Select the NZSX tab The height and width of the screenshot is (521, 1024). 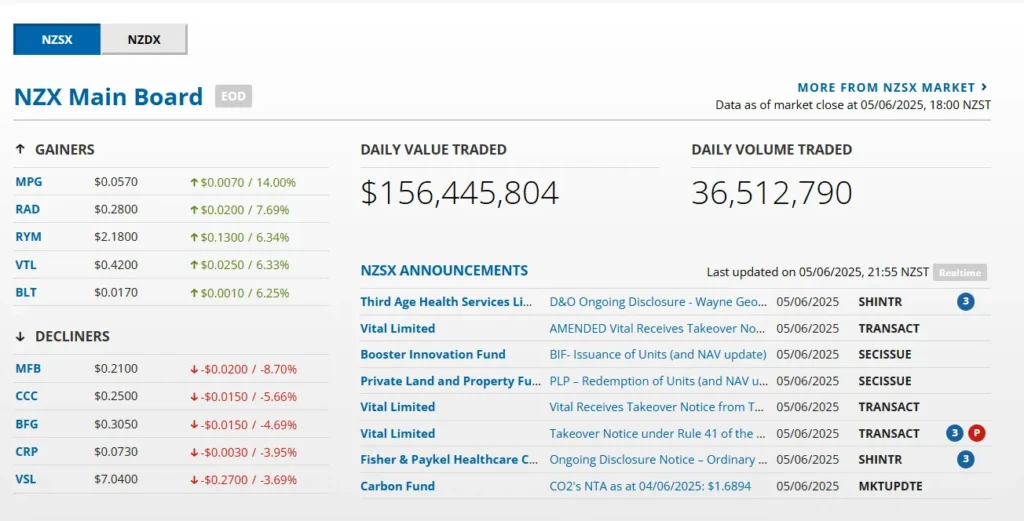pyautogui.click(x=57, y=40)
